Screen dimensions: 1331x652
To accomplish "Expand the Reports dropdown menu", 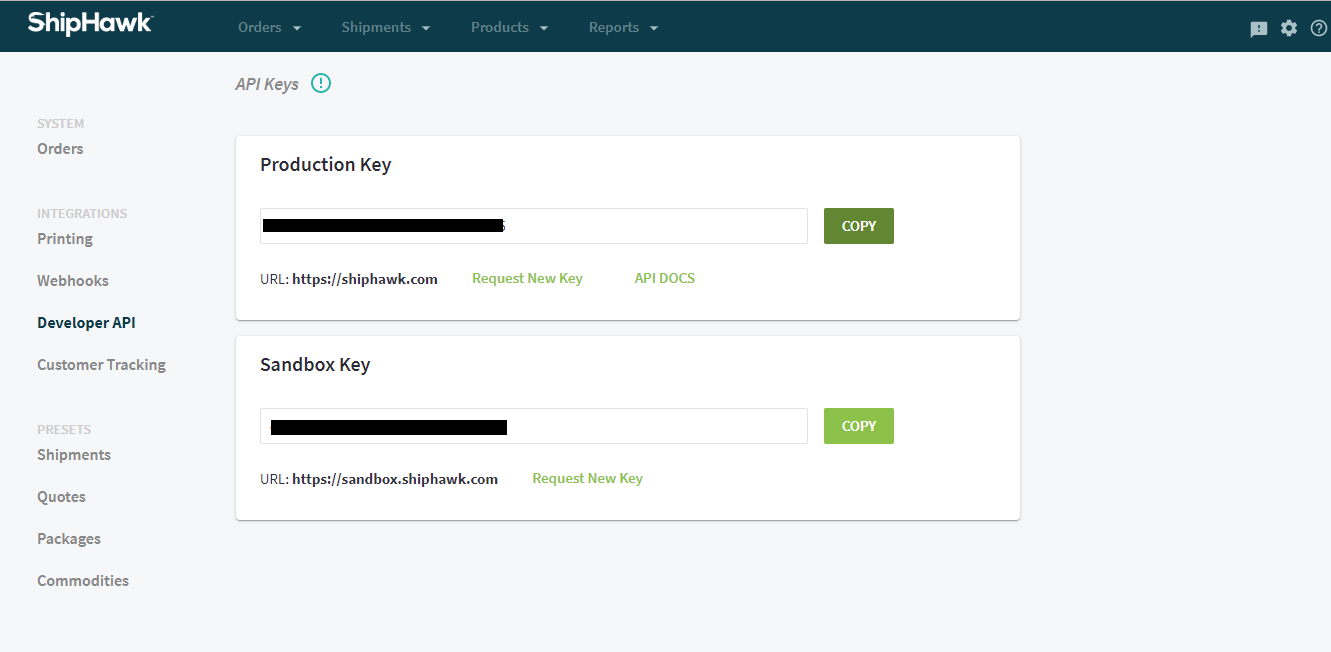I will click(624, 27).
